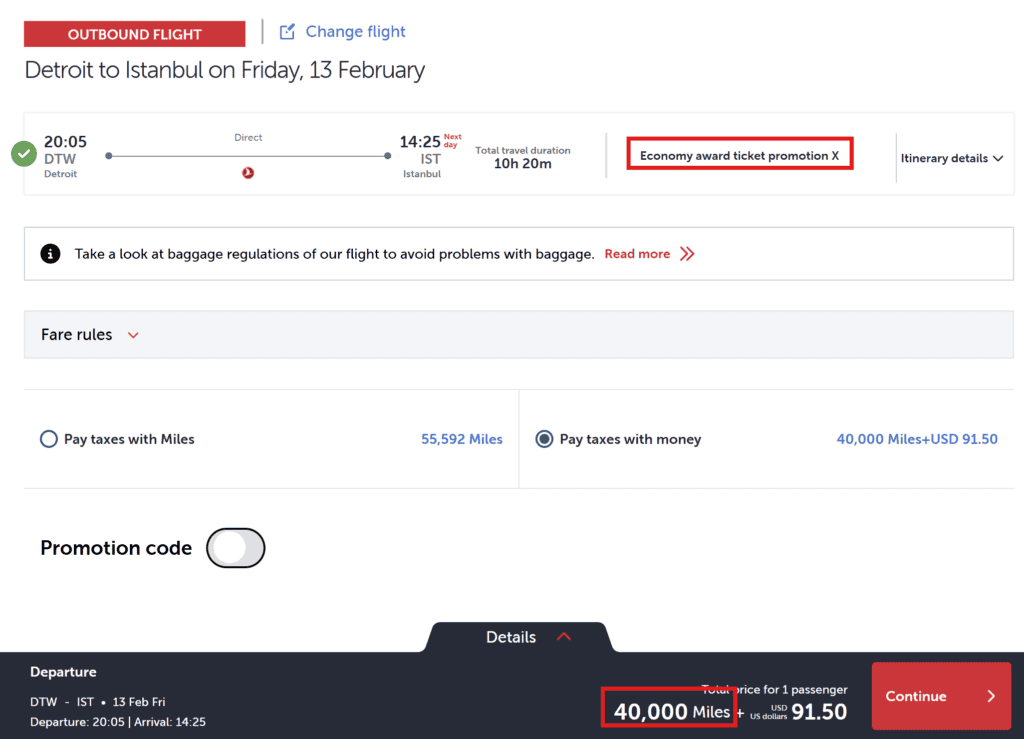Click the 55,592 Miles price
Viewport: 1024px width, 739px height.
click(462, 439)
